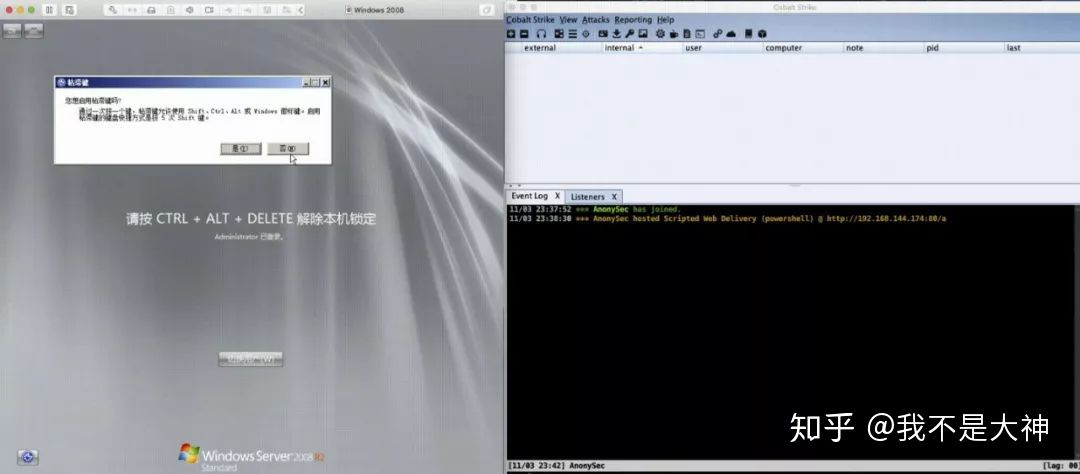The height and width of the screenshot is (474, 1080).
Task: Click the 'AnonySec has joined' log line
Action: [x=595, y=209]
